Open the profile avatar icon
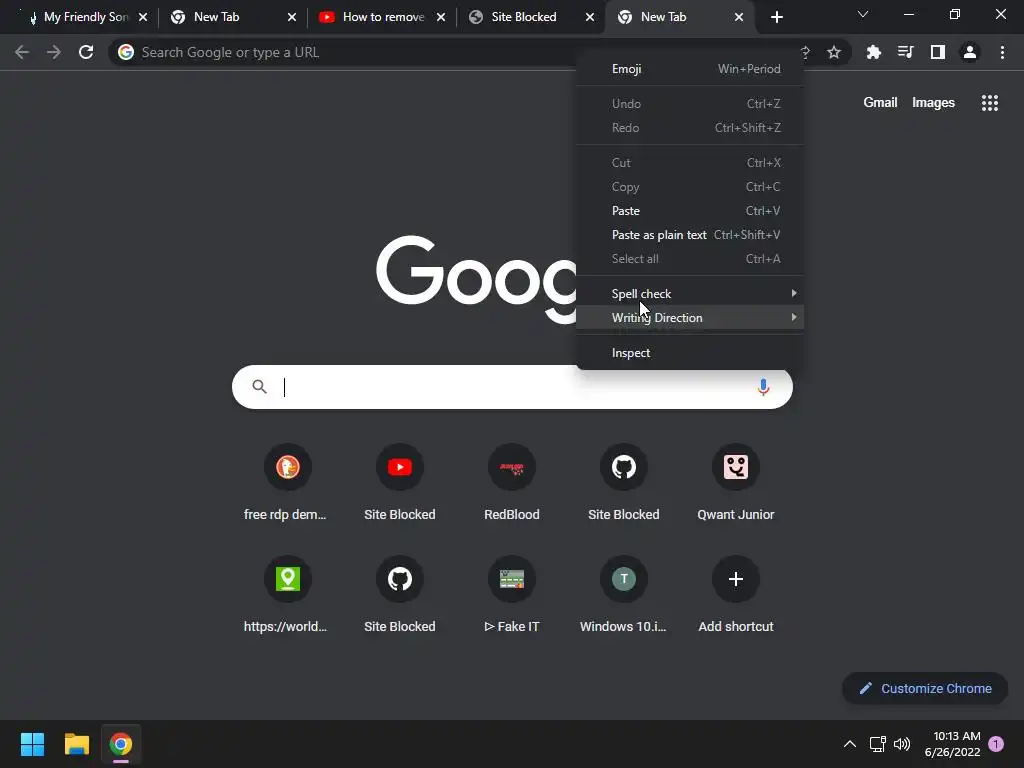Image resolution: width=1024 pixels, height=768 pixels. (970, 52)
